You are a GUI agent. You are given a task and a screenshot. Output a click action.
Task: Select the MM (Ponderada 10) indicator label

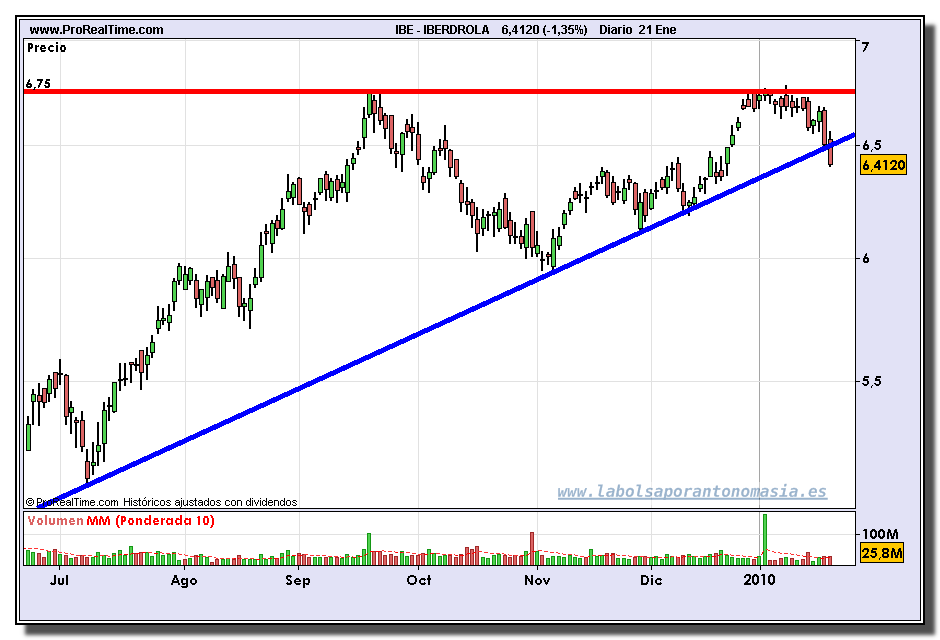click(x=150, y=521)
